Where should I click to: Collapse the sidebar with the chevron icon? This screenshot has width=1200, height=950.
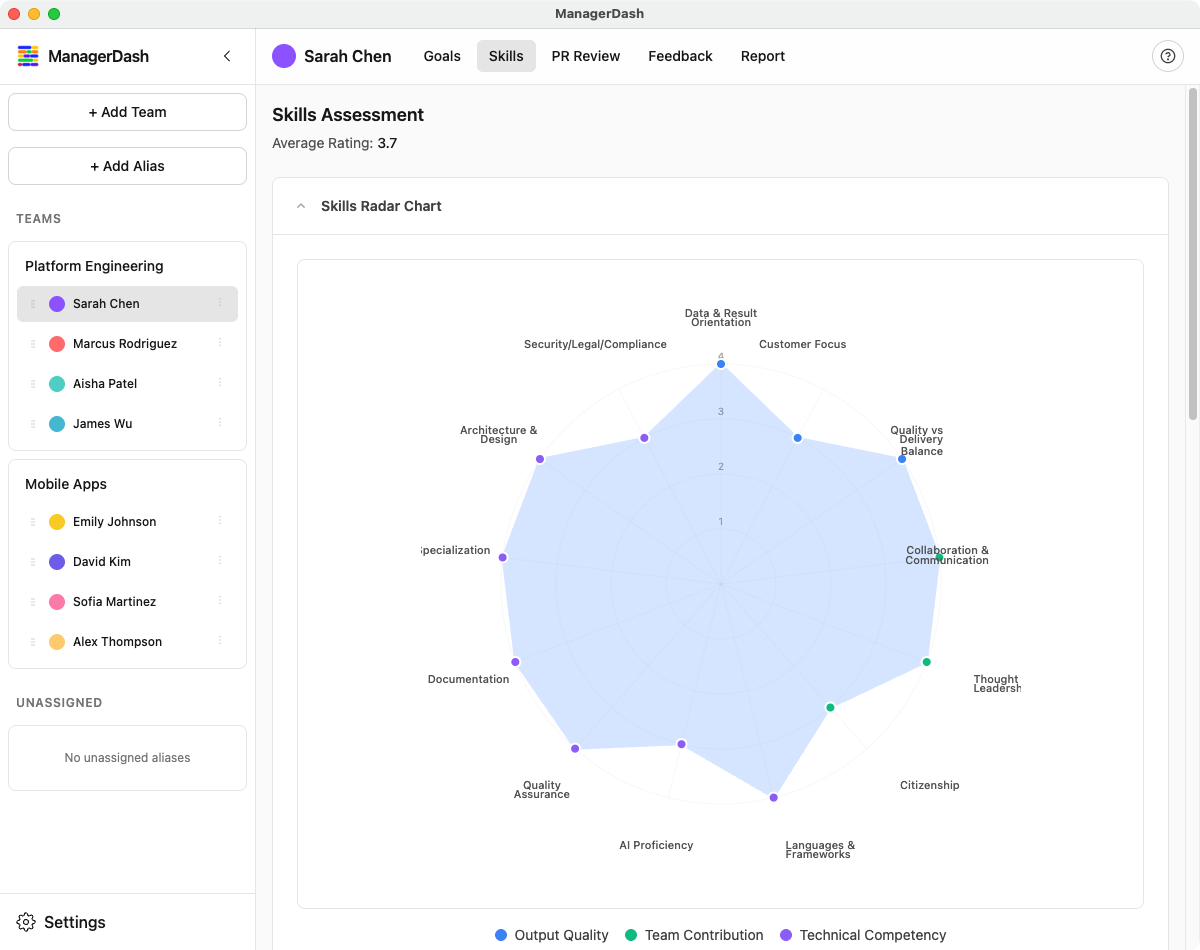(227, 56)
